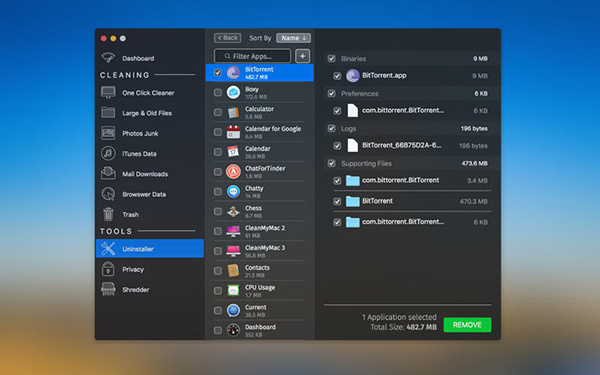Select the Dashboard 552 KB app row
This screenshot has height=375, width=600.
click(260, 330)
